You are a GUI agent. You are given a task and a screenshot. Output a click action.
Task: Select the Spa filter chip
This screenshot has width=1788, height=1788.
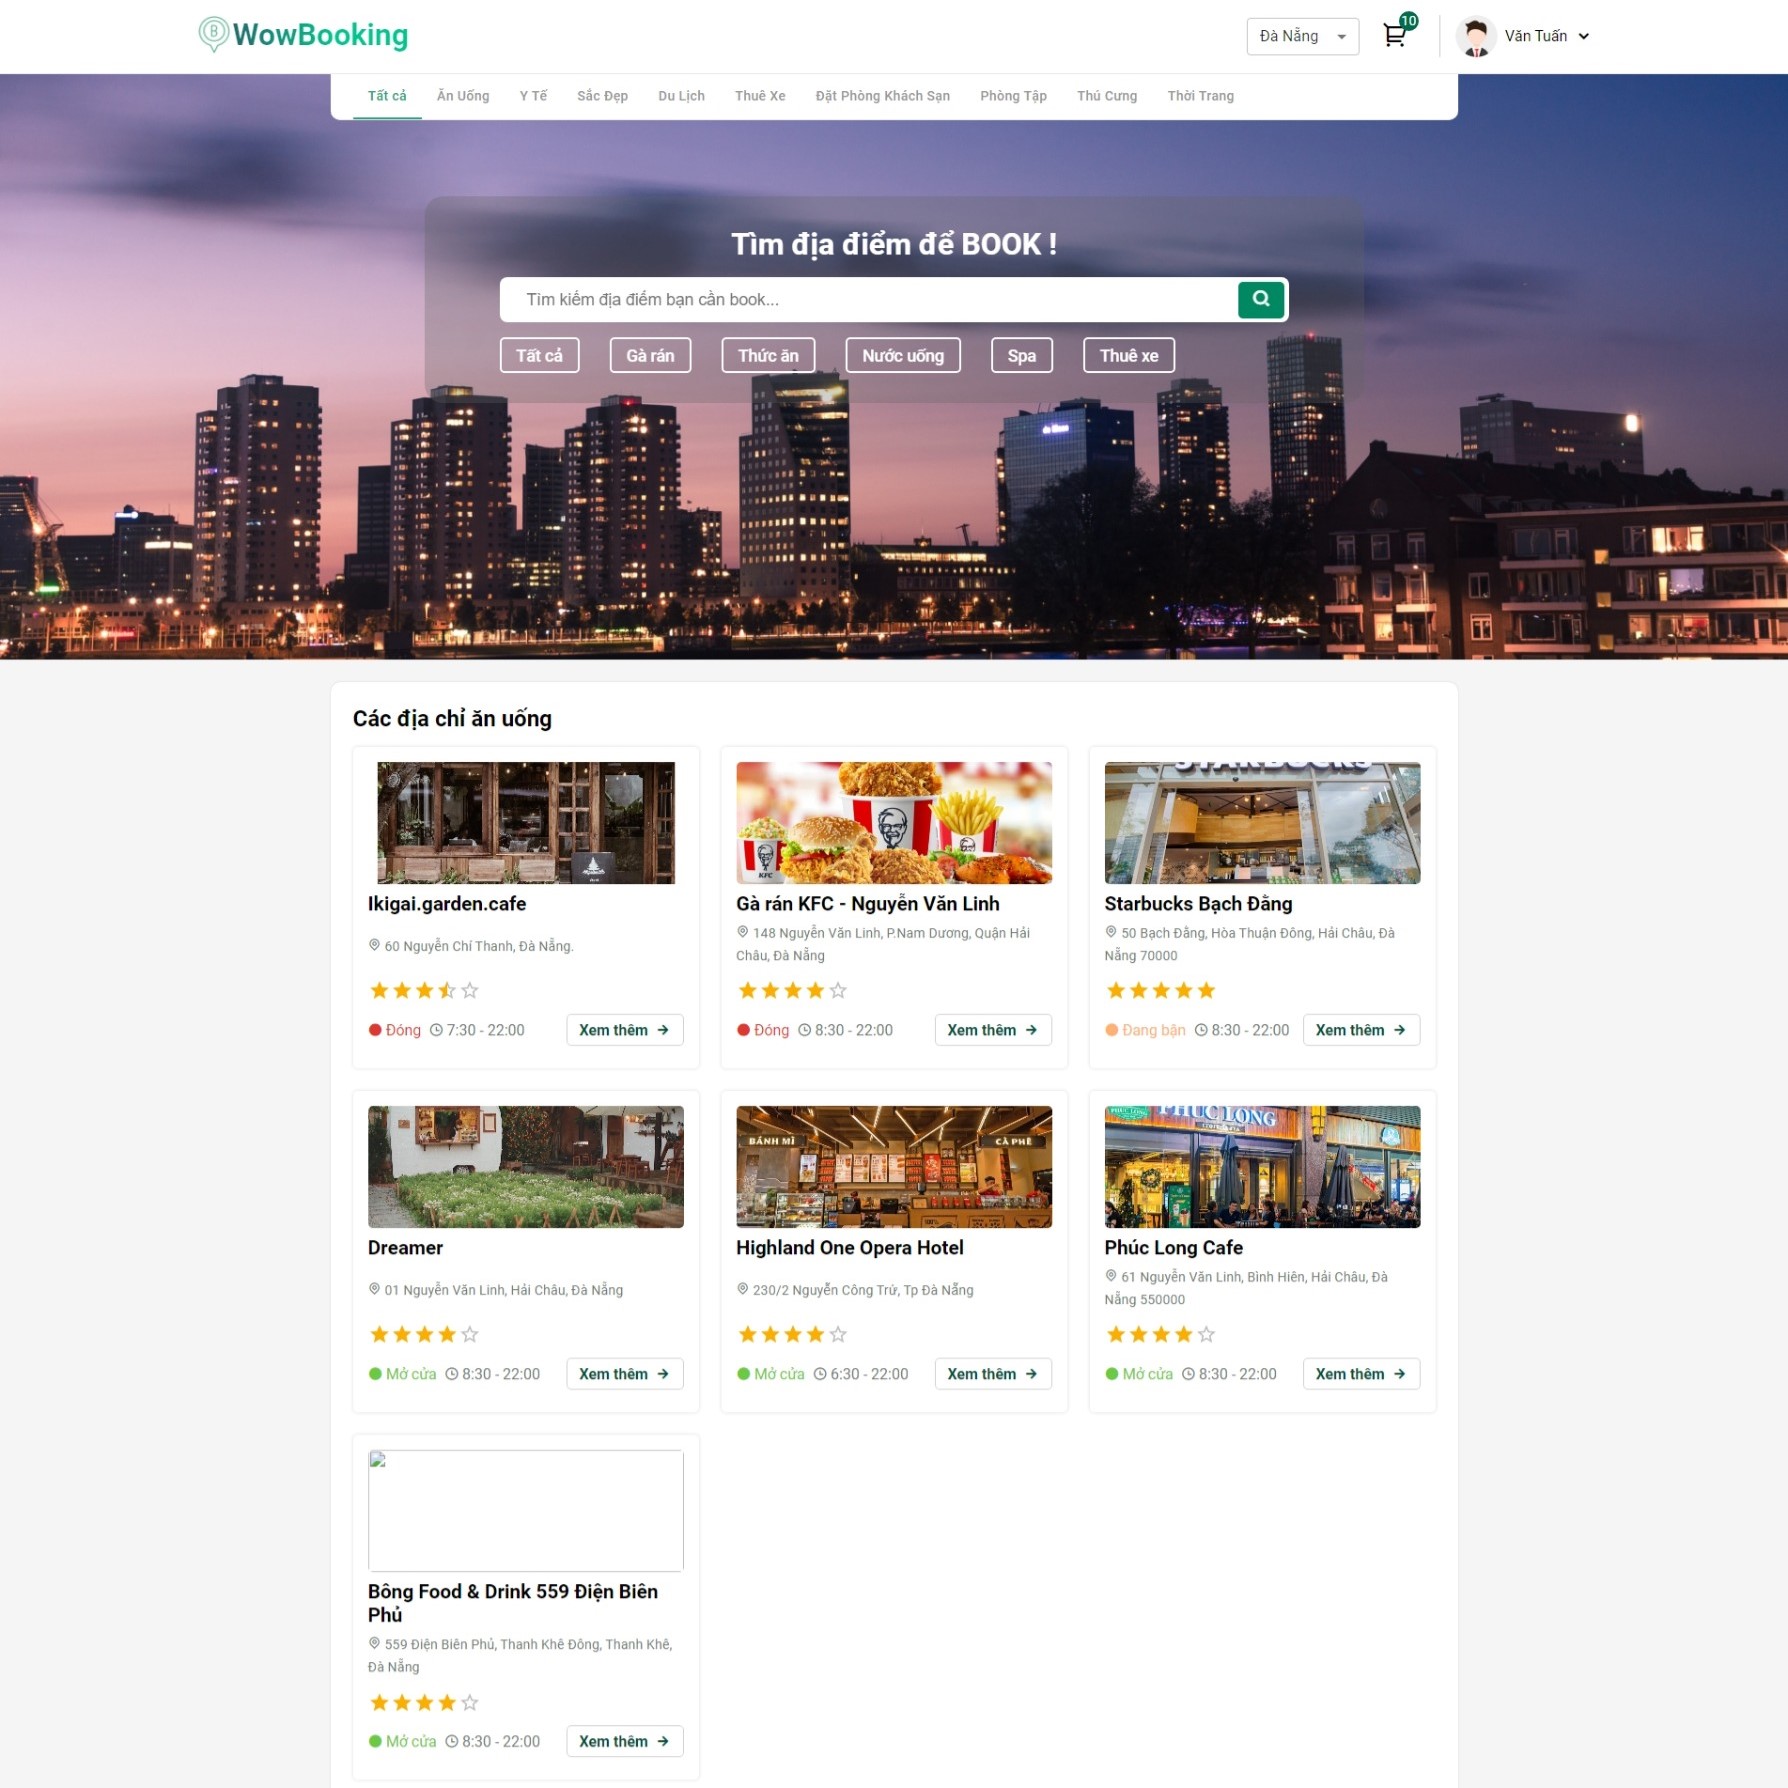coord(1021,355)
